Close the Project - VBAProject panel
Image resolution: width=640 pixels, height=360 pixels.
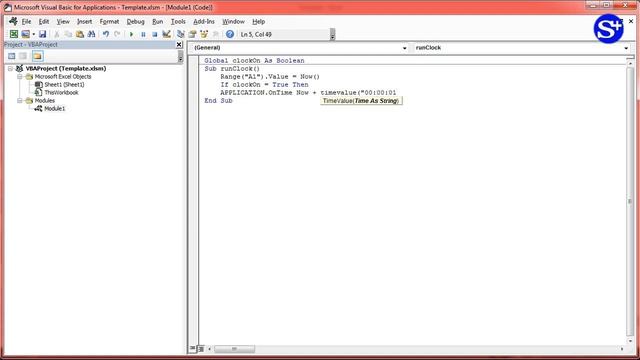coord(179,44)
